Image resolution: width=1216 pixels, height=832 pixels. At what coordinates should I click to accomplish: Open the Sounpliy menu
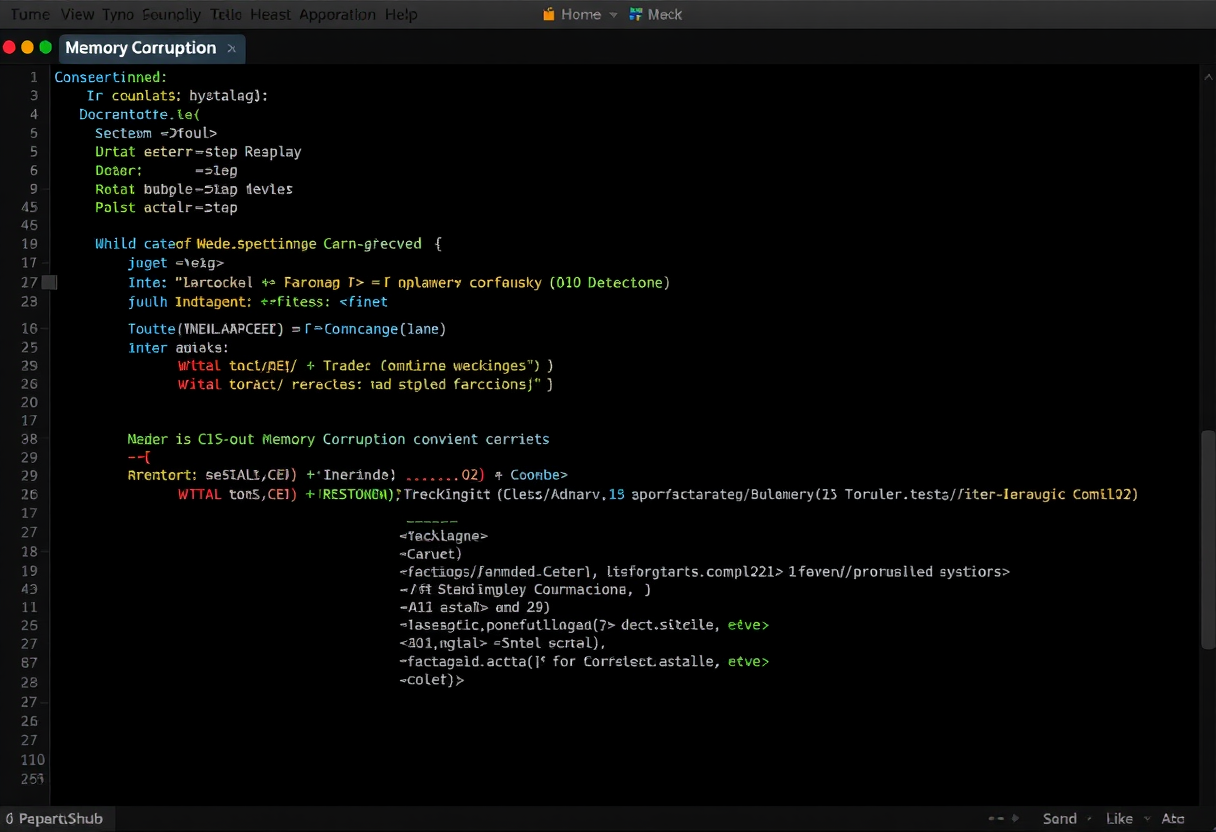pos(173,15)
